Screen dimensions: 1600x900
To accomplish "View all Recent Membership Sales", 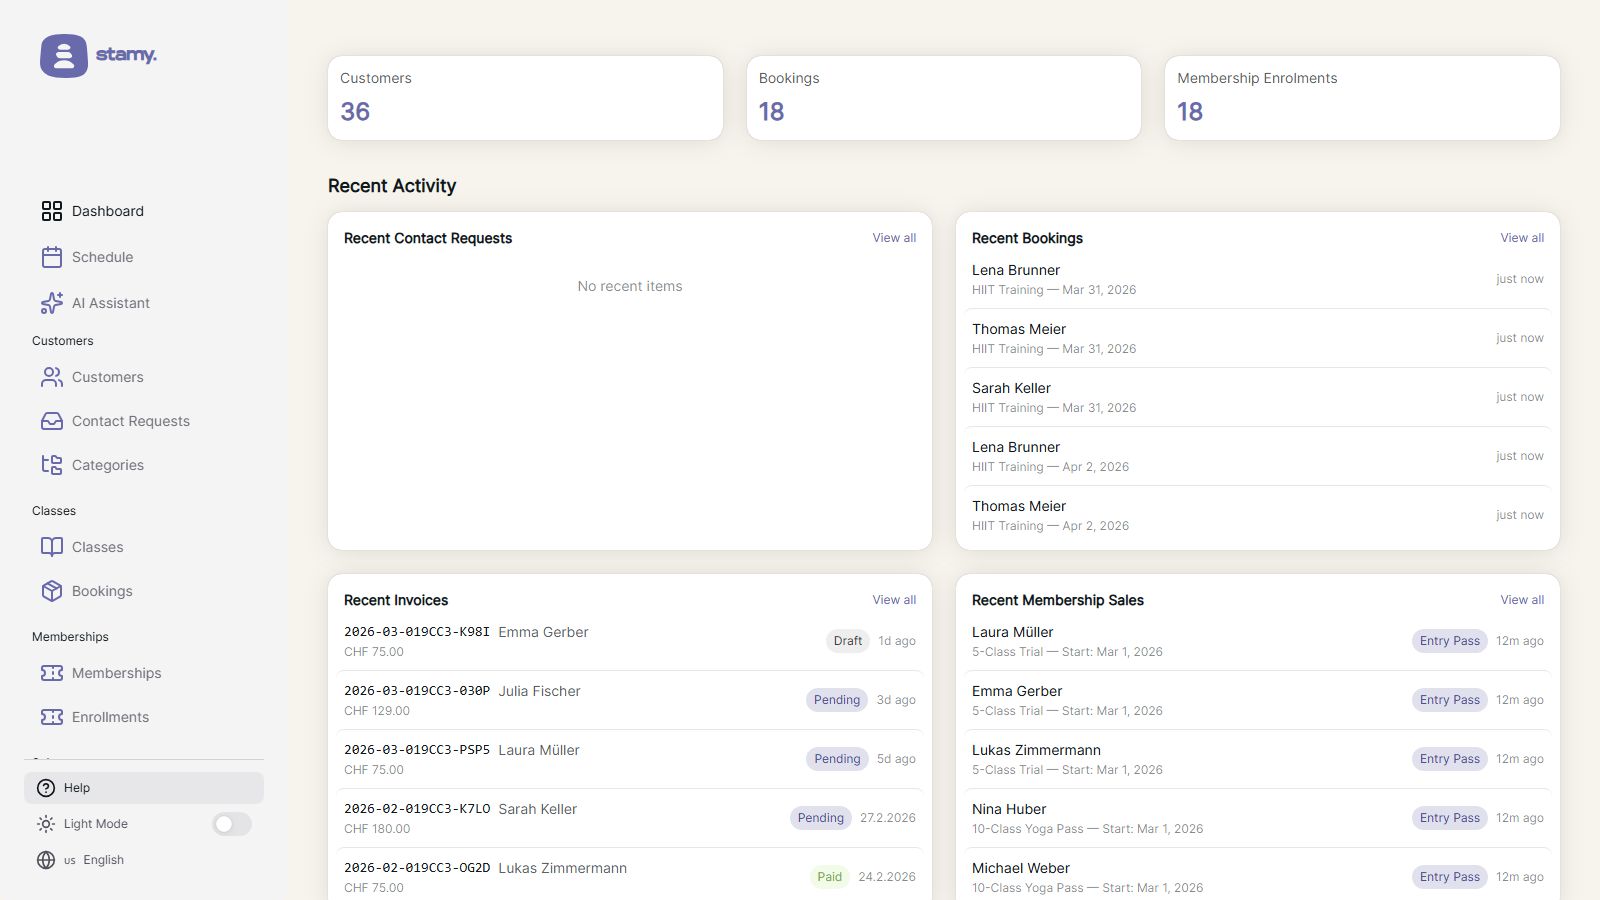I will click(x=1521, y=600).
